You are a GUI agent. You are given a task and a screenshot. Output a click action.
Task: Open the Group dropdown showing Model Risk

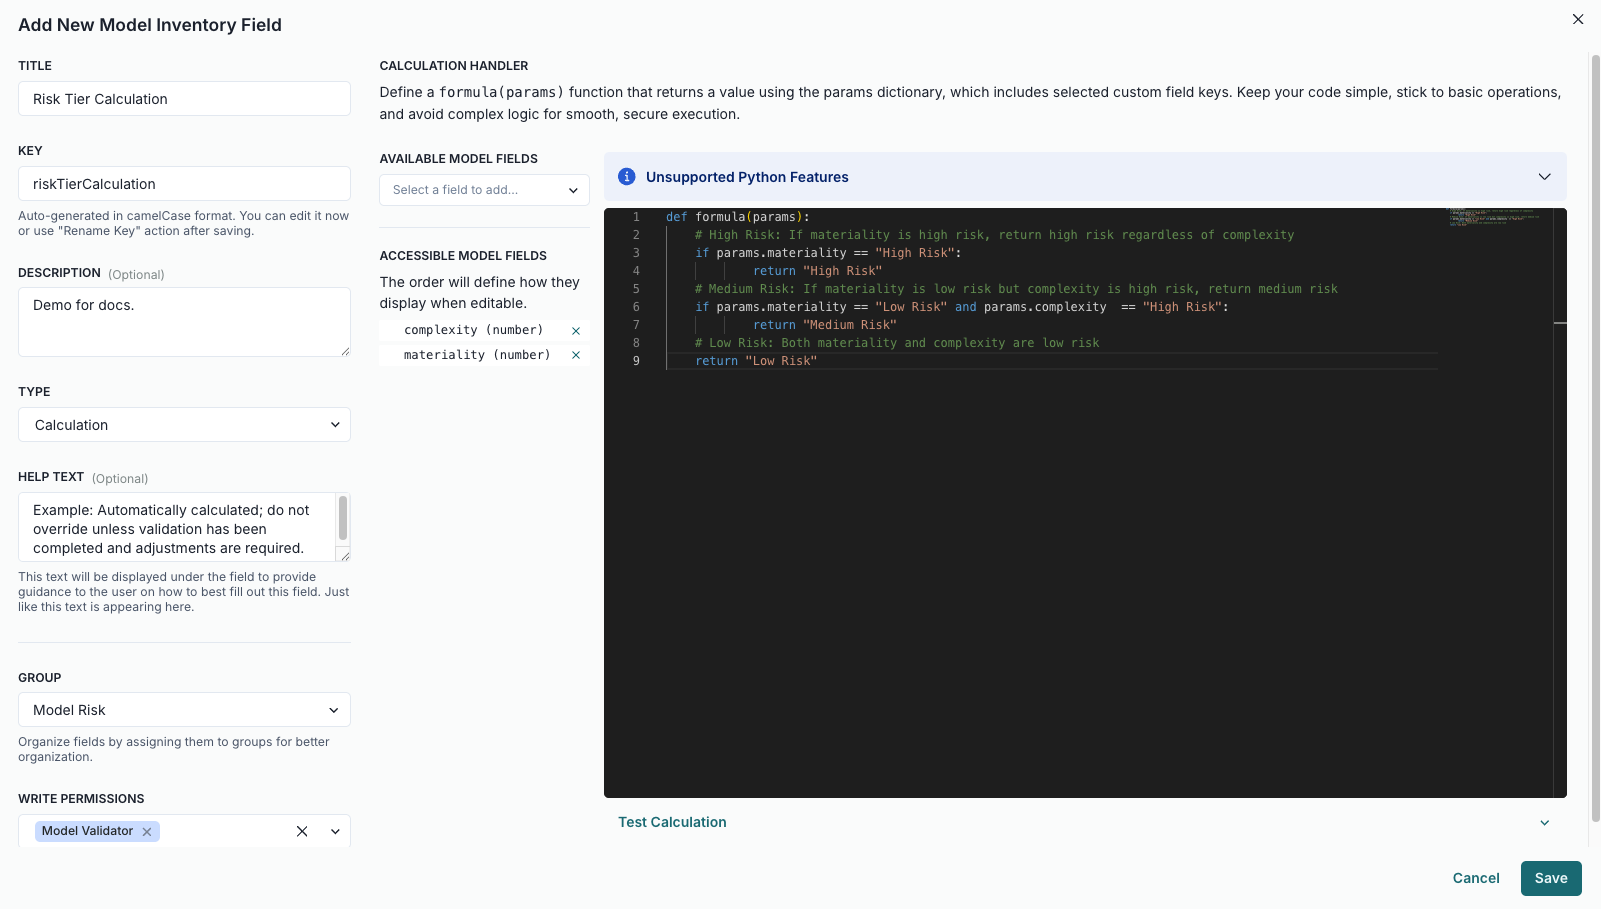tap(184, 710)
